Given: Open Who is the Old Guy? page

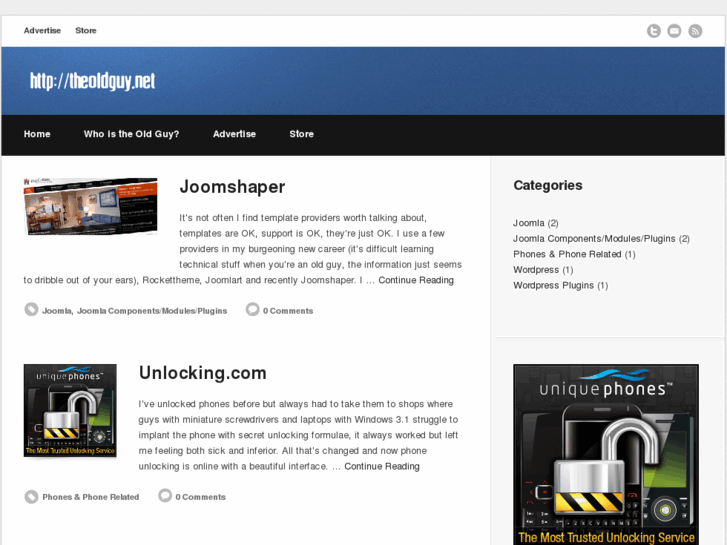Looking at the screenshot, I should [x=131, y=134].
